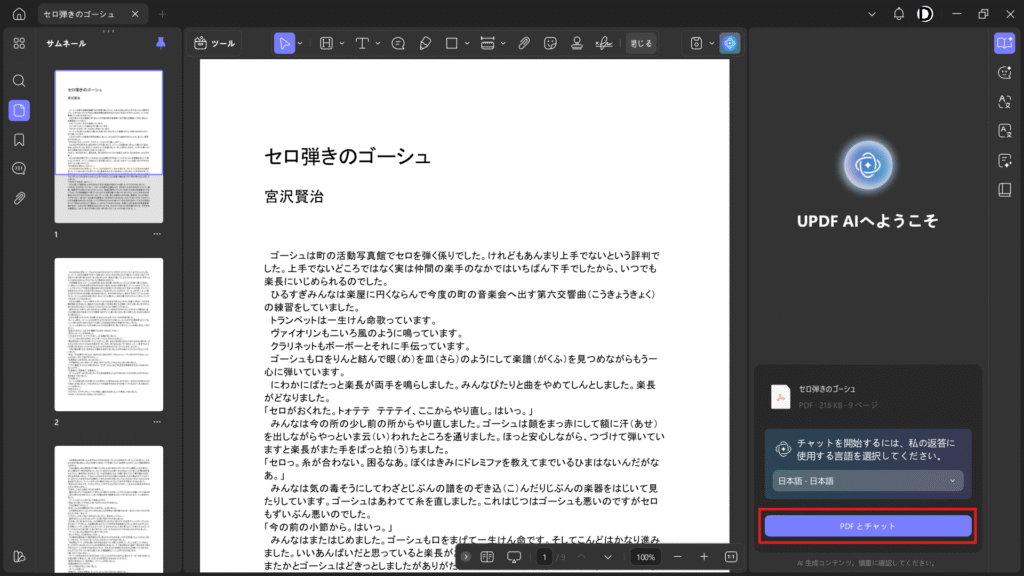This screenshot has height=576, width=1024.
Task: Click the search icon in left sidebar
Action: pos(19,81)
